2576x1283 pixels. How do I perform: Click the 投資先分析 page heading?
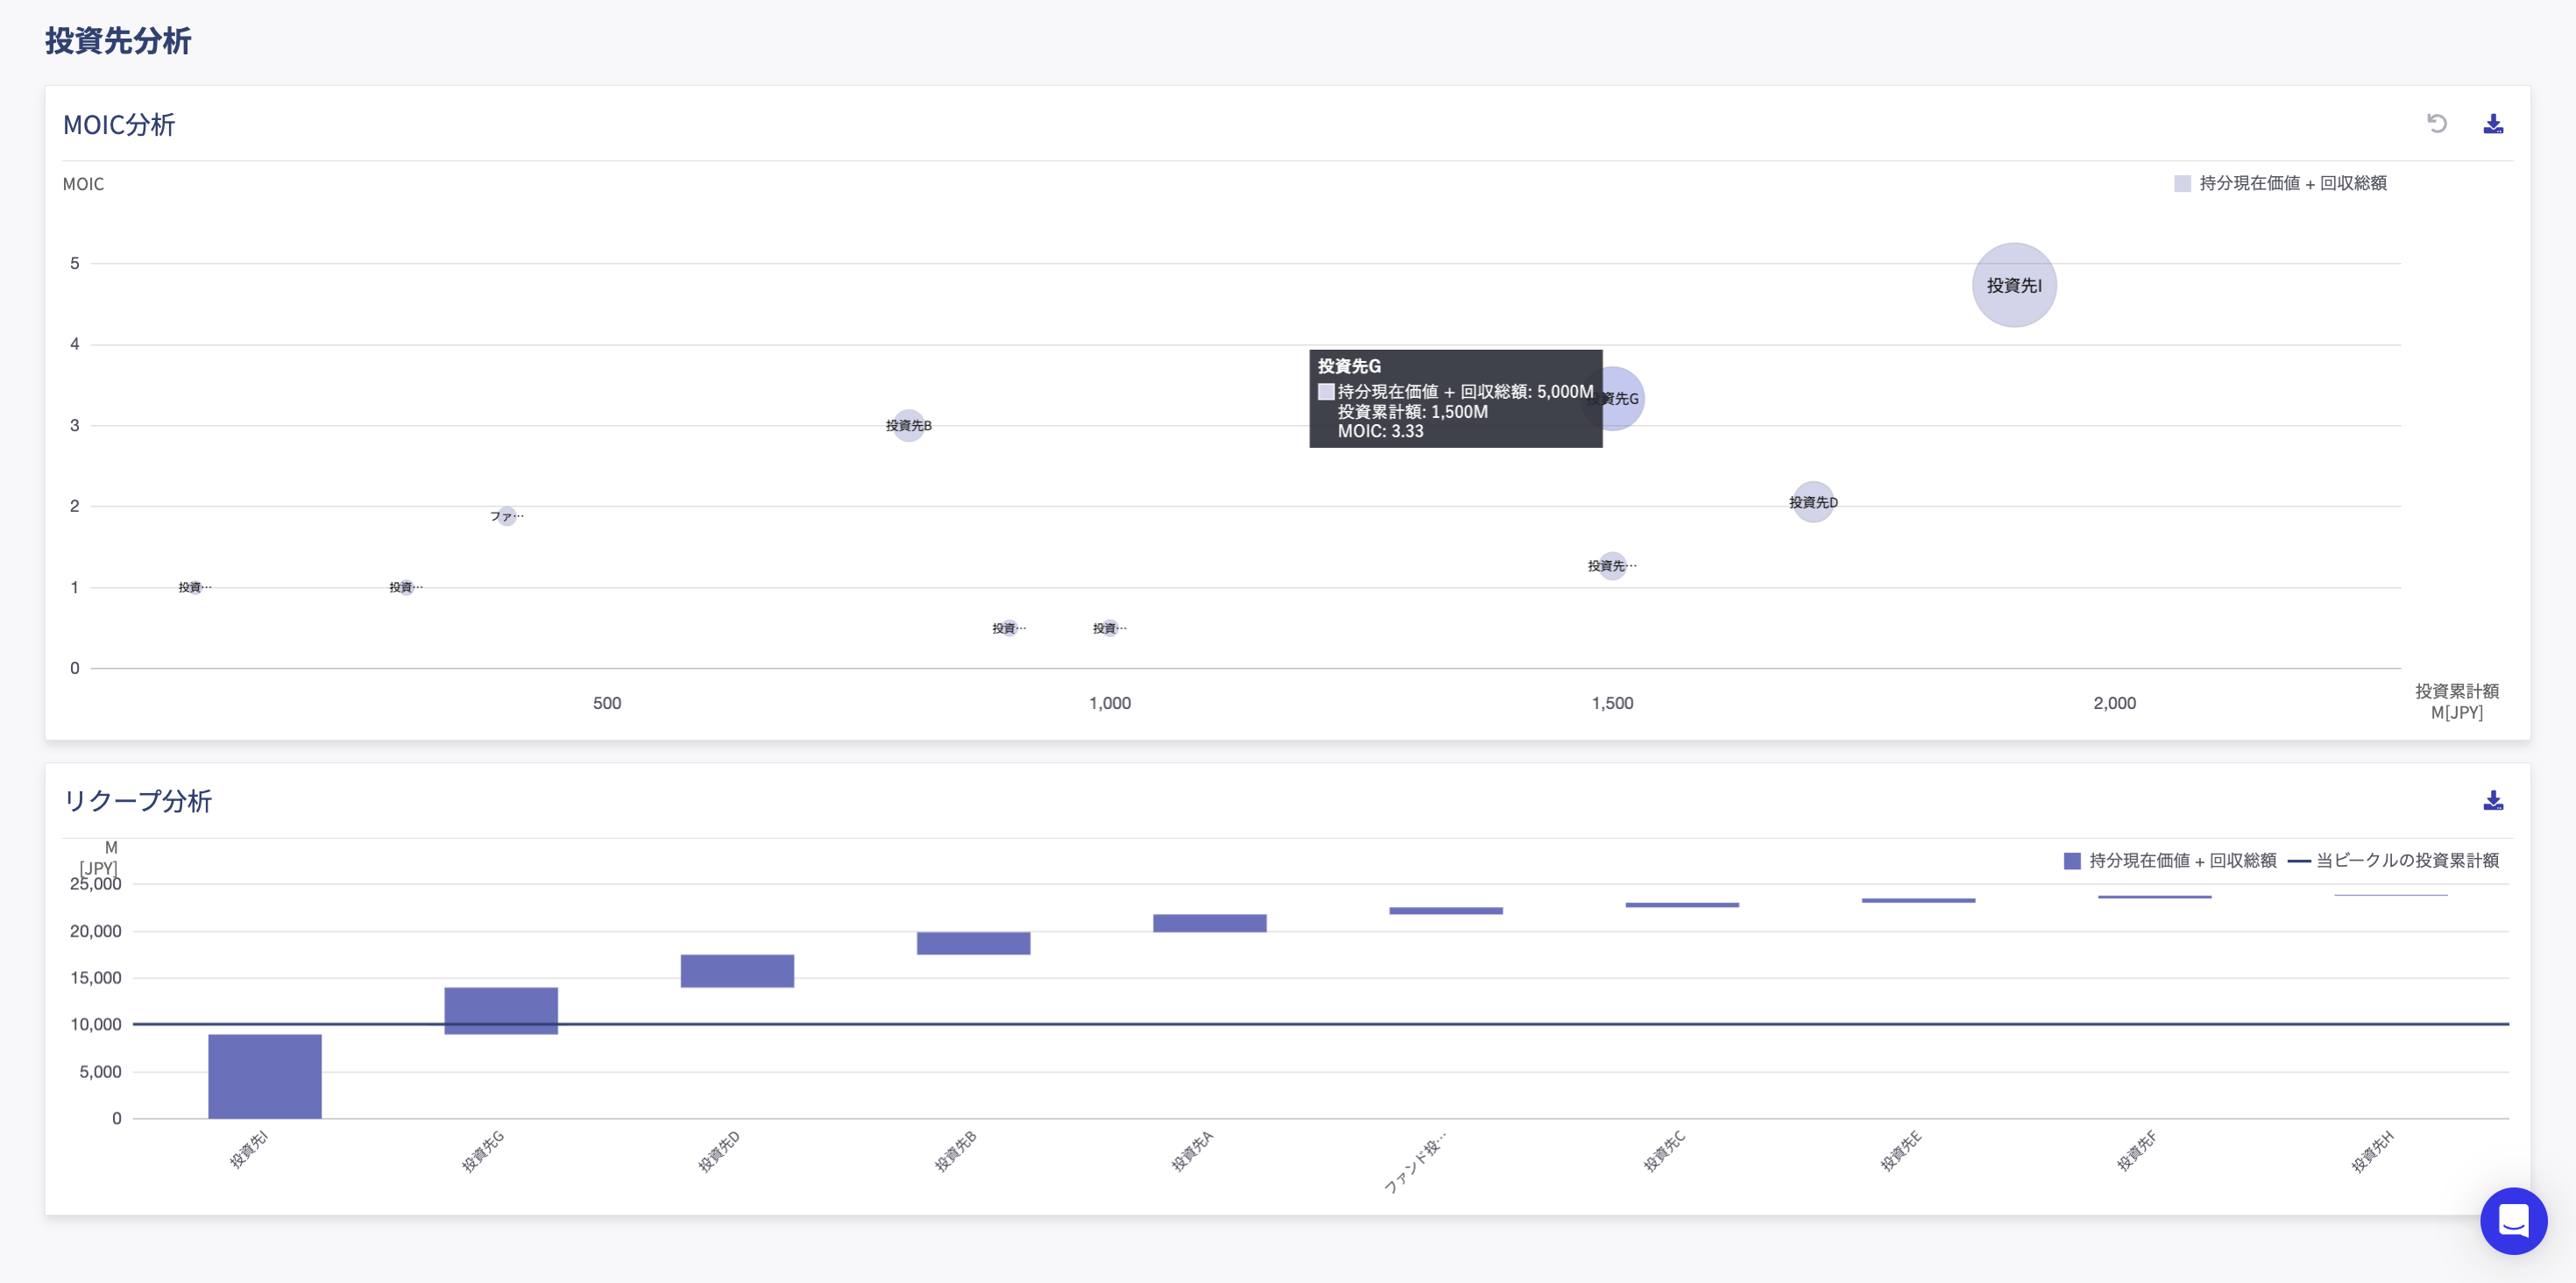coord(118,41)
